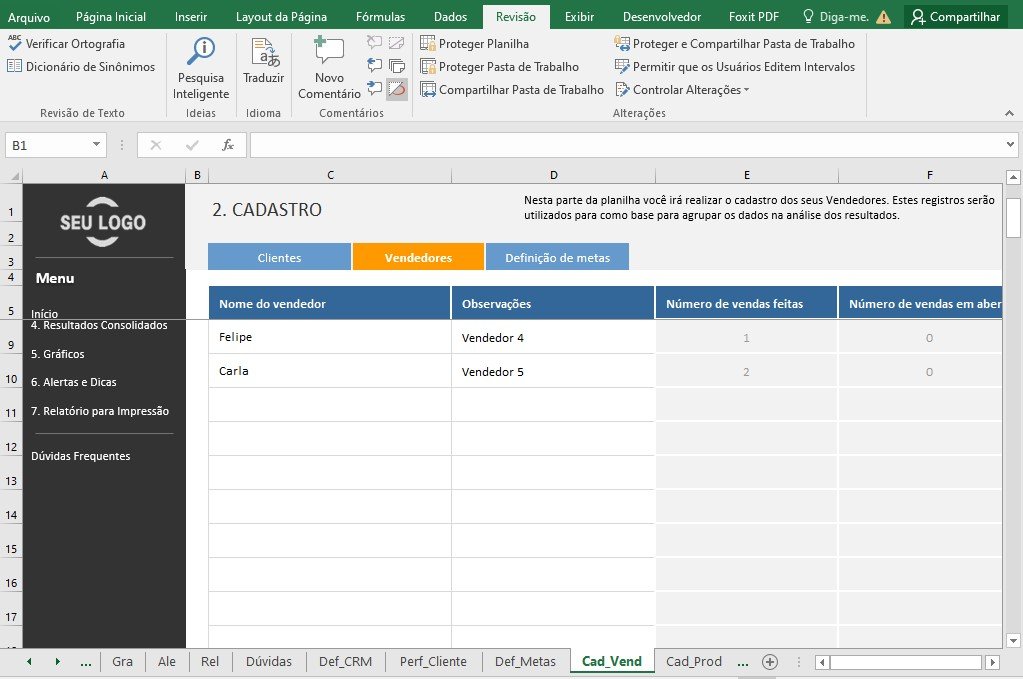
Task: Add a Novo Comentário
Action: 329,68
